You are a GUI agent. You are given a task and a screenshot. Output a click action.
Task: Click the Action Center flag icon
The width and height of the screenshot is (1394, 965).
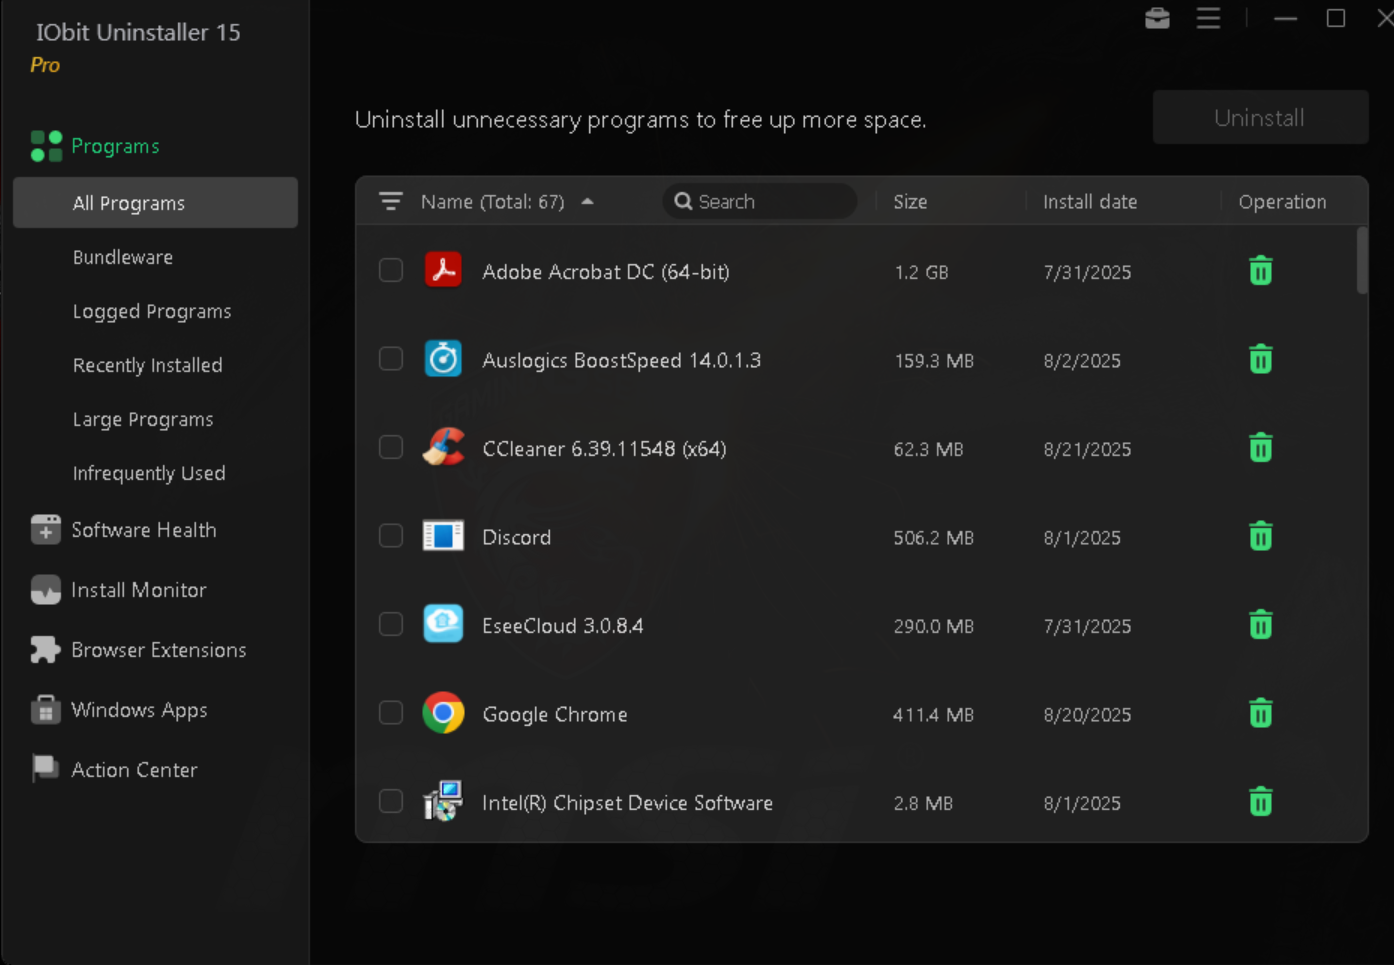point(45,769)
